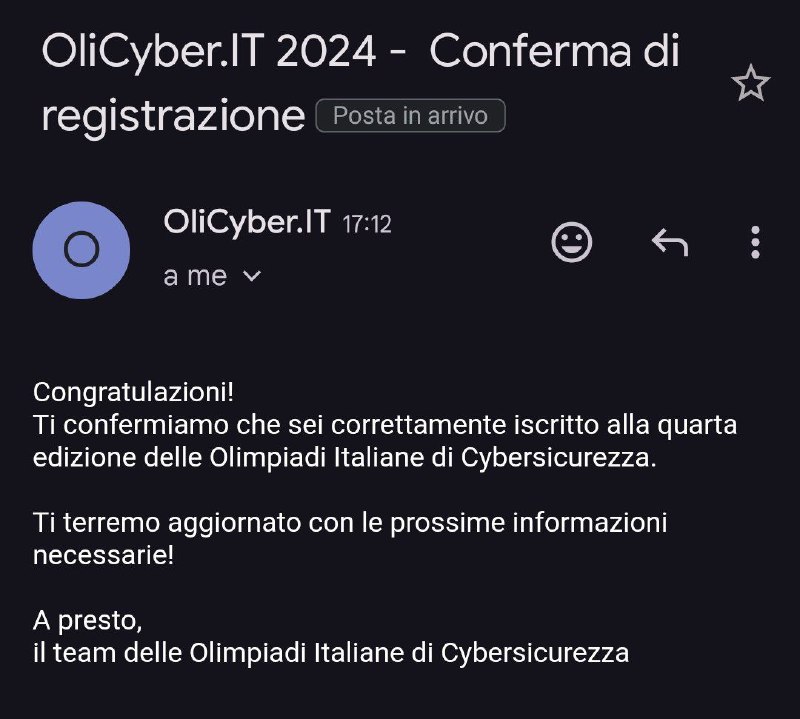Open the three-dot more options menu
Image resolution: width=800 pixels, height=719 pixels.
tap(754, 242)
